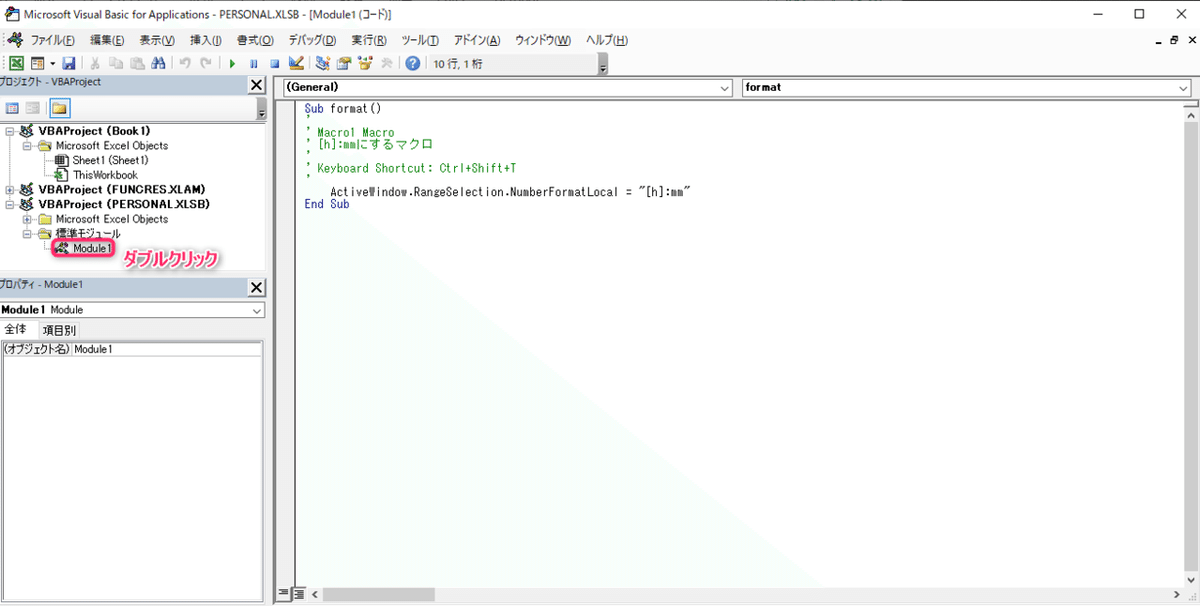Screen dimensions: 1200x606
Task: Close the Project Explorer pane
Action: pos(257,86)
